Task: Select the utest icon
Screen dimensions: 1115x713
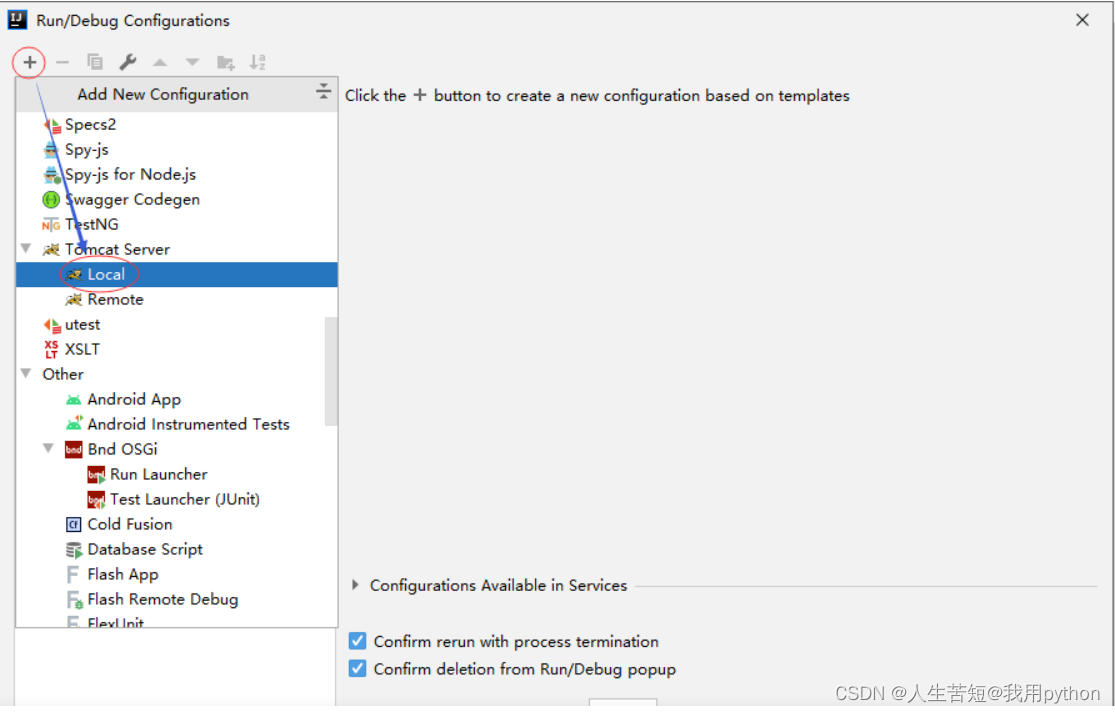Action: [51, 325]
